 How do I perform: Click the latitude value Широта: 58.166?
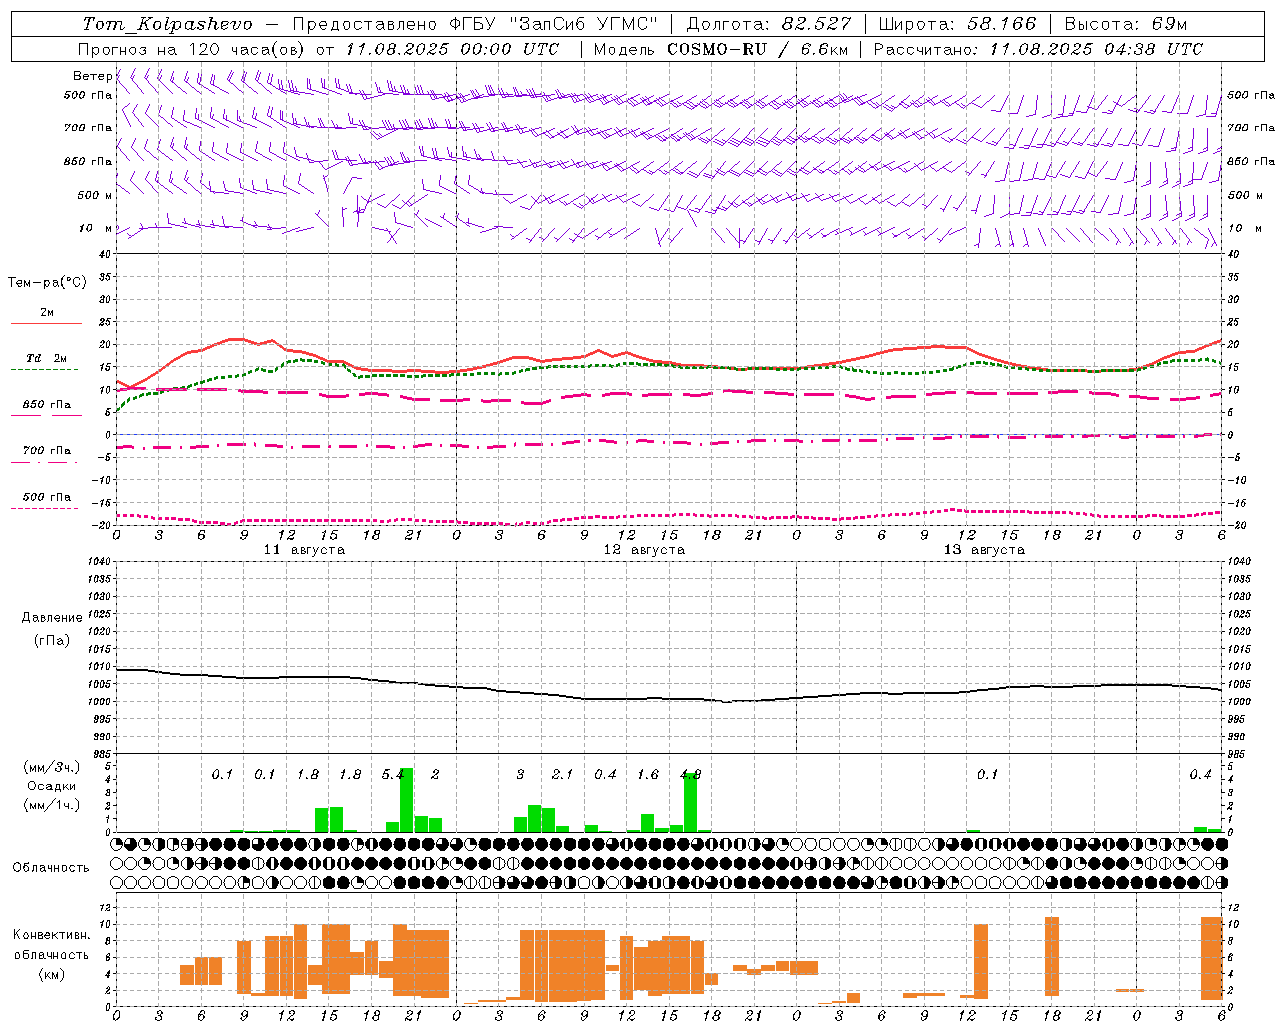click(x=958, y=24)
